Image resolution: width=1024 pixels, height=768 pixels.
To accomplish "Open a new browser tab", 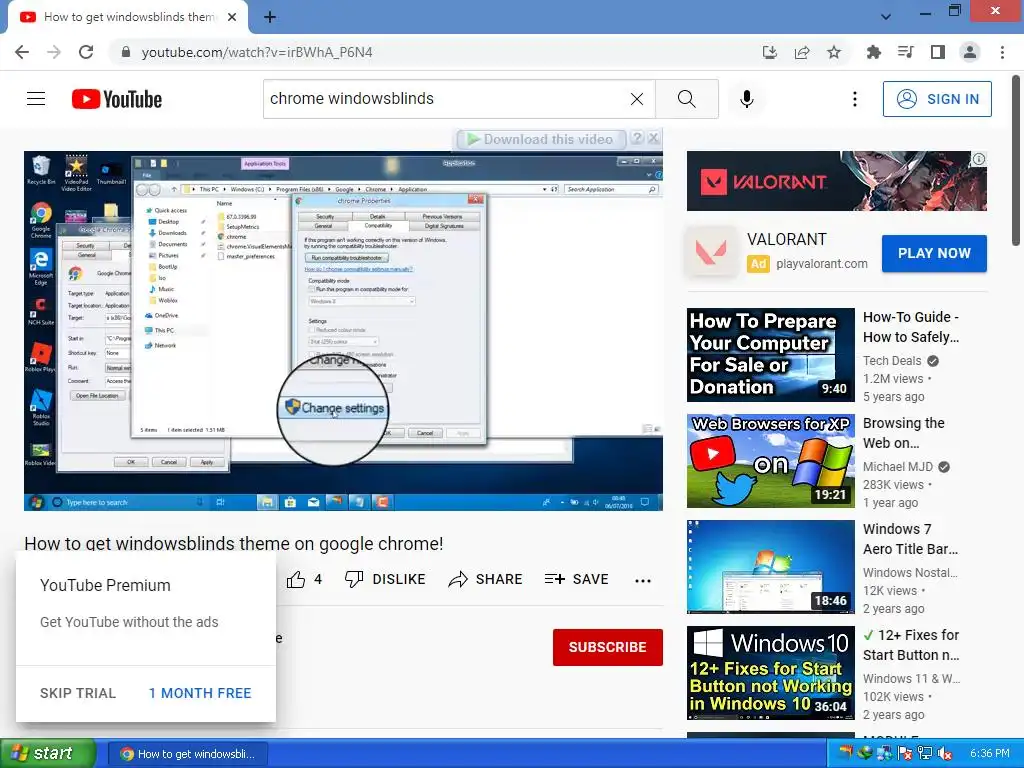I will click(x=270, y=17).
